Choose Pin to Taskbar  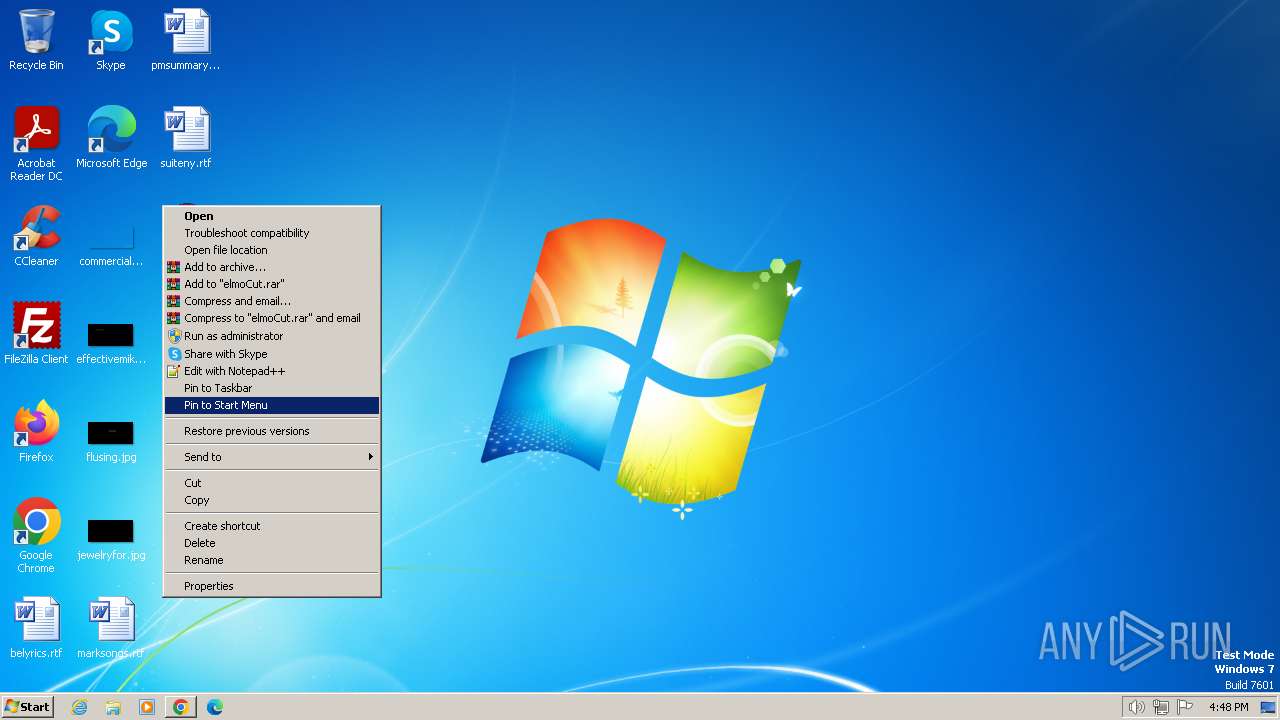point(272,388)
